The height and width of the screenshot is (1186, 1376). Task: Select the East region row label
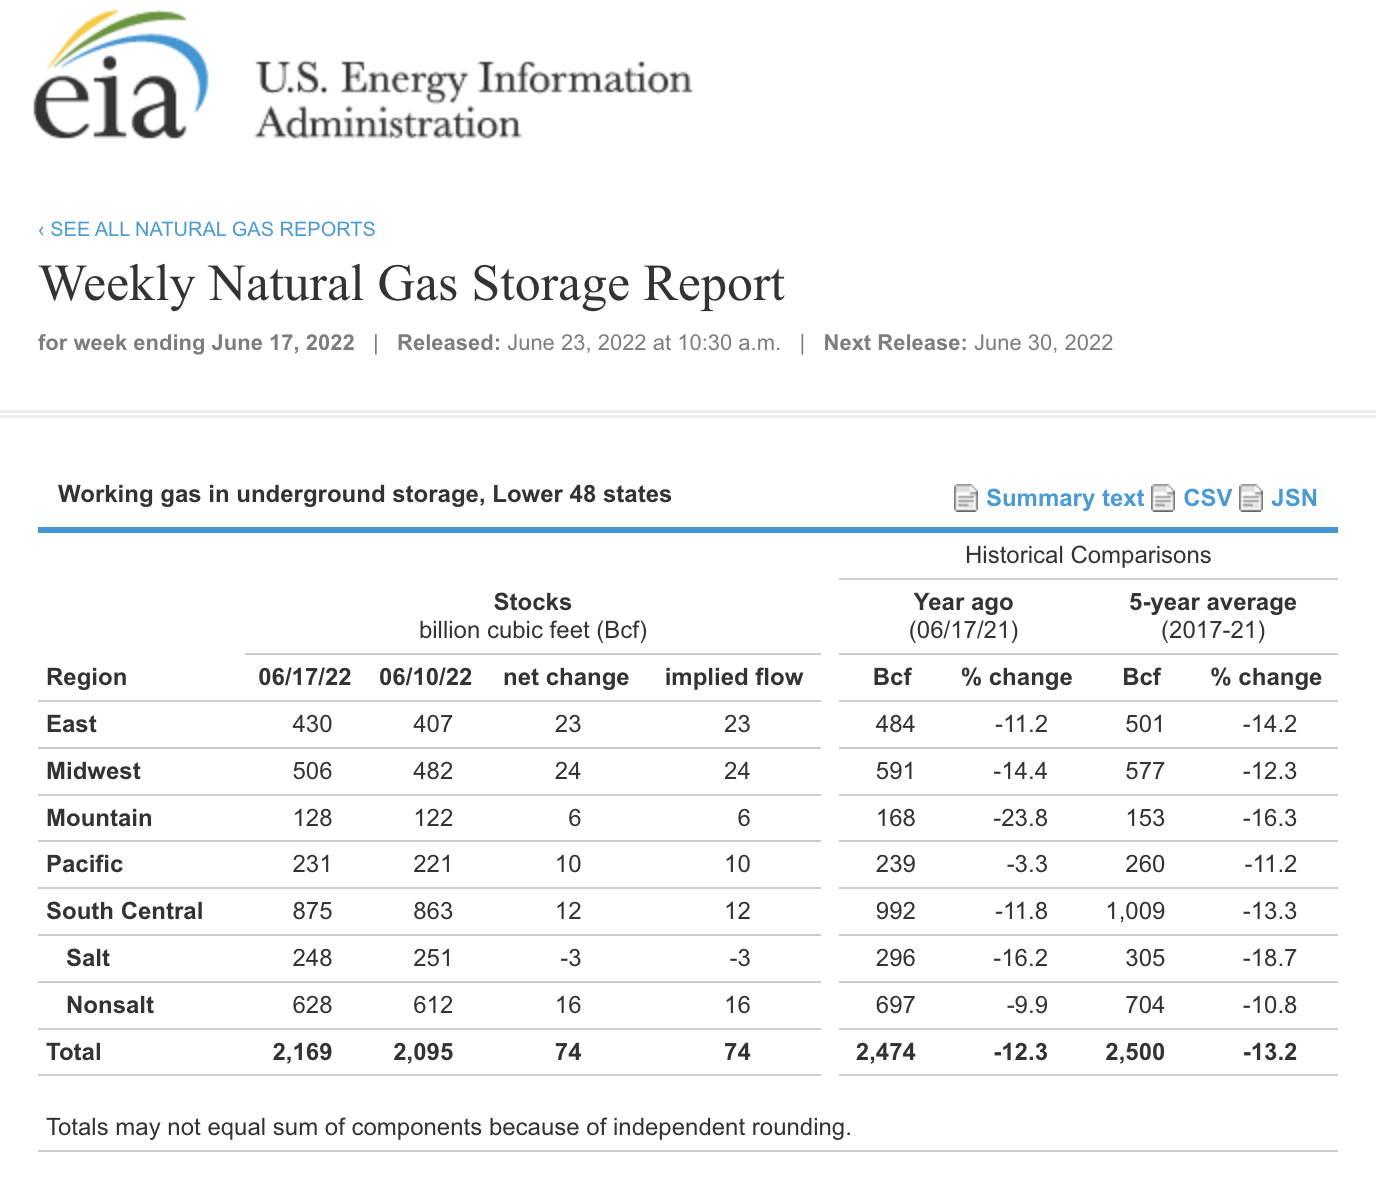(x=72, y=724)
